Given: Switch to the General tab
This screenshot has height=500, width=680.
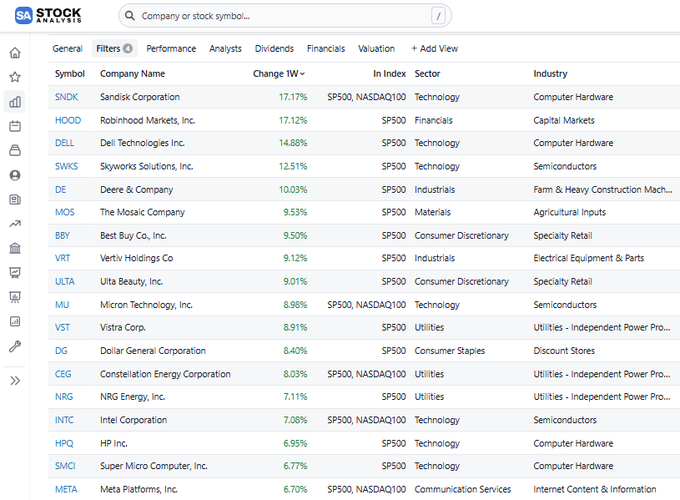Looking at the screenshot, I should click(x=67, y=49).
